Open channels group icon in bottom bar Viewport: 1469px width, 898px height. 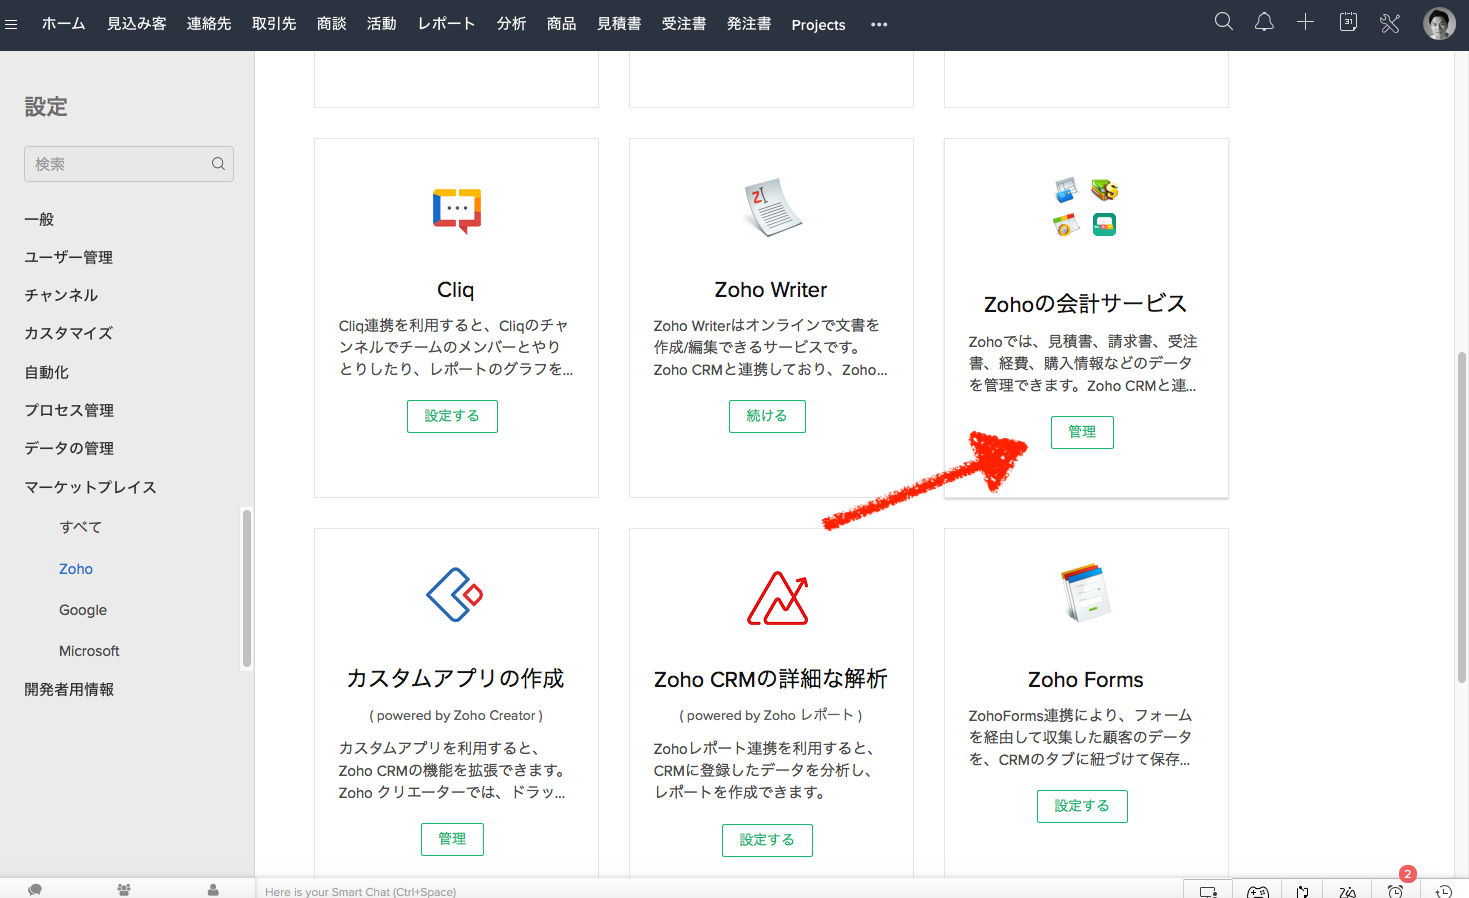pyautogui.click(x=124, y=890)
